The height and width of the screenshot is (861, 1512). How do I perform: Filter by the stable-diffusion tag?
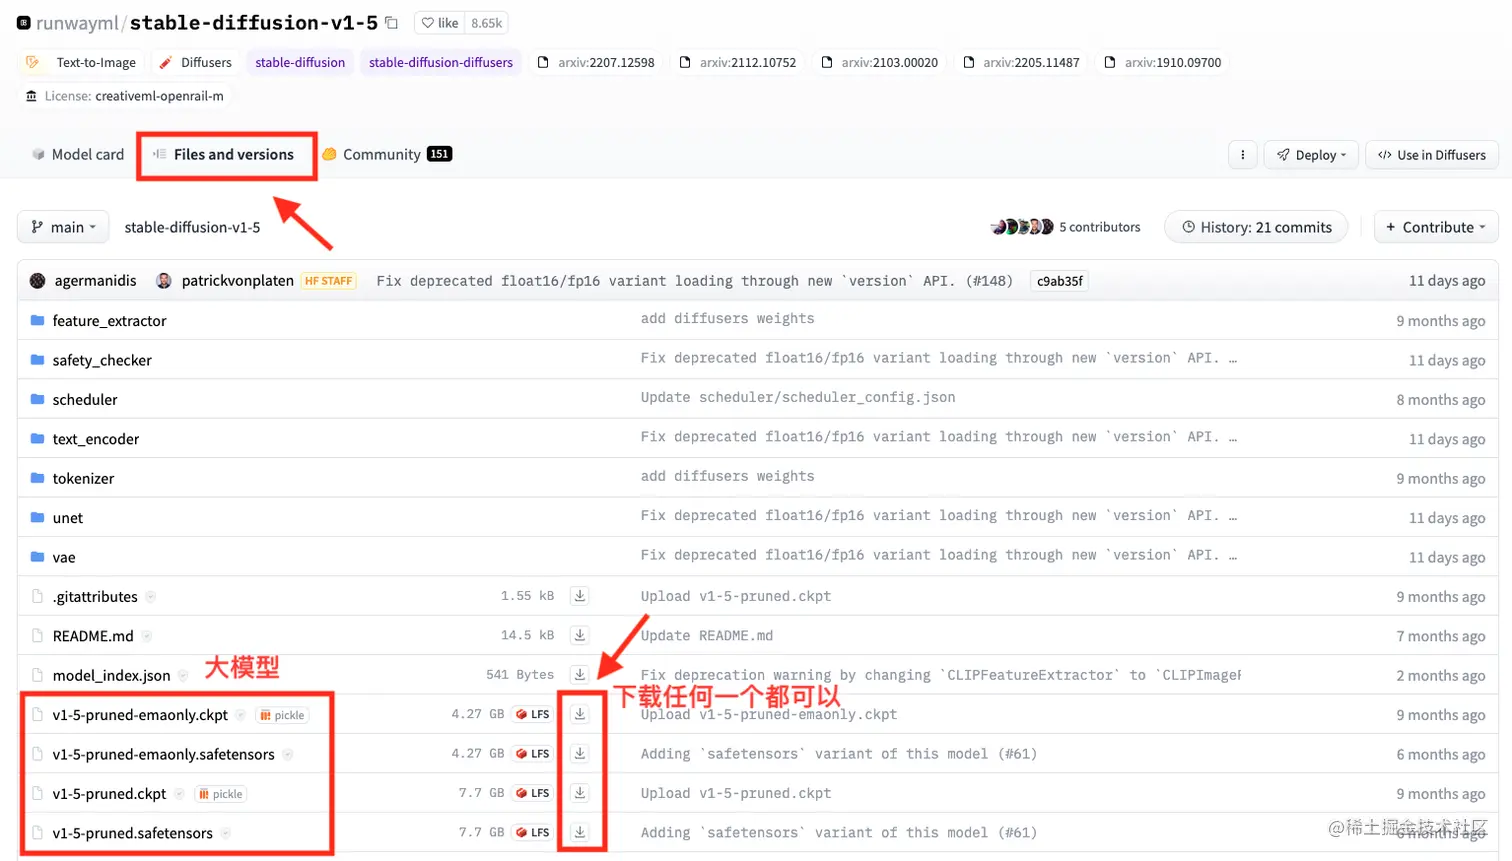(300, 62)
